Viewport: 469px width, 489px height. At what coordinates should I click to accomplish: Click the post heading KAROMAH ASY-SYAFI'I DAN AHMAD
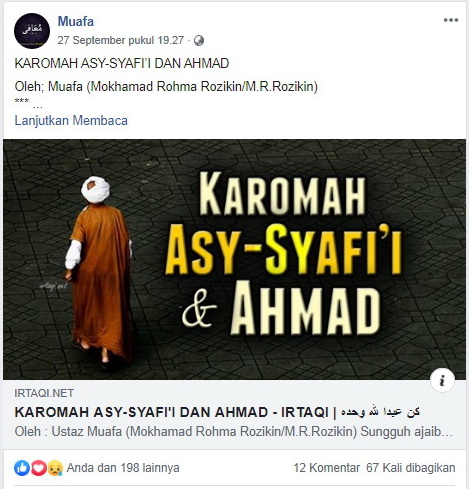click(122, 63)
